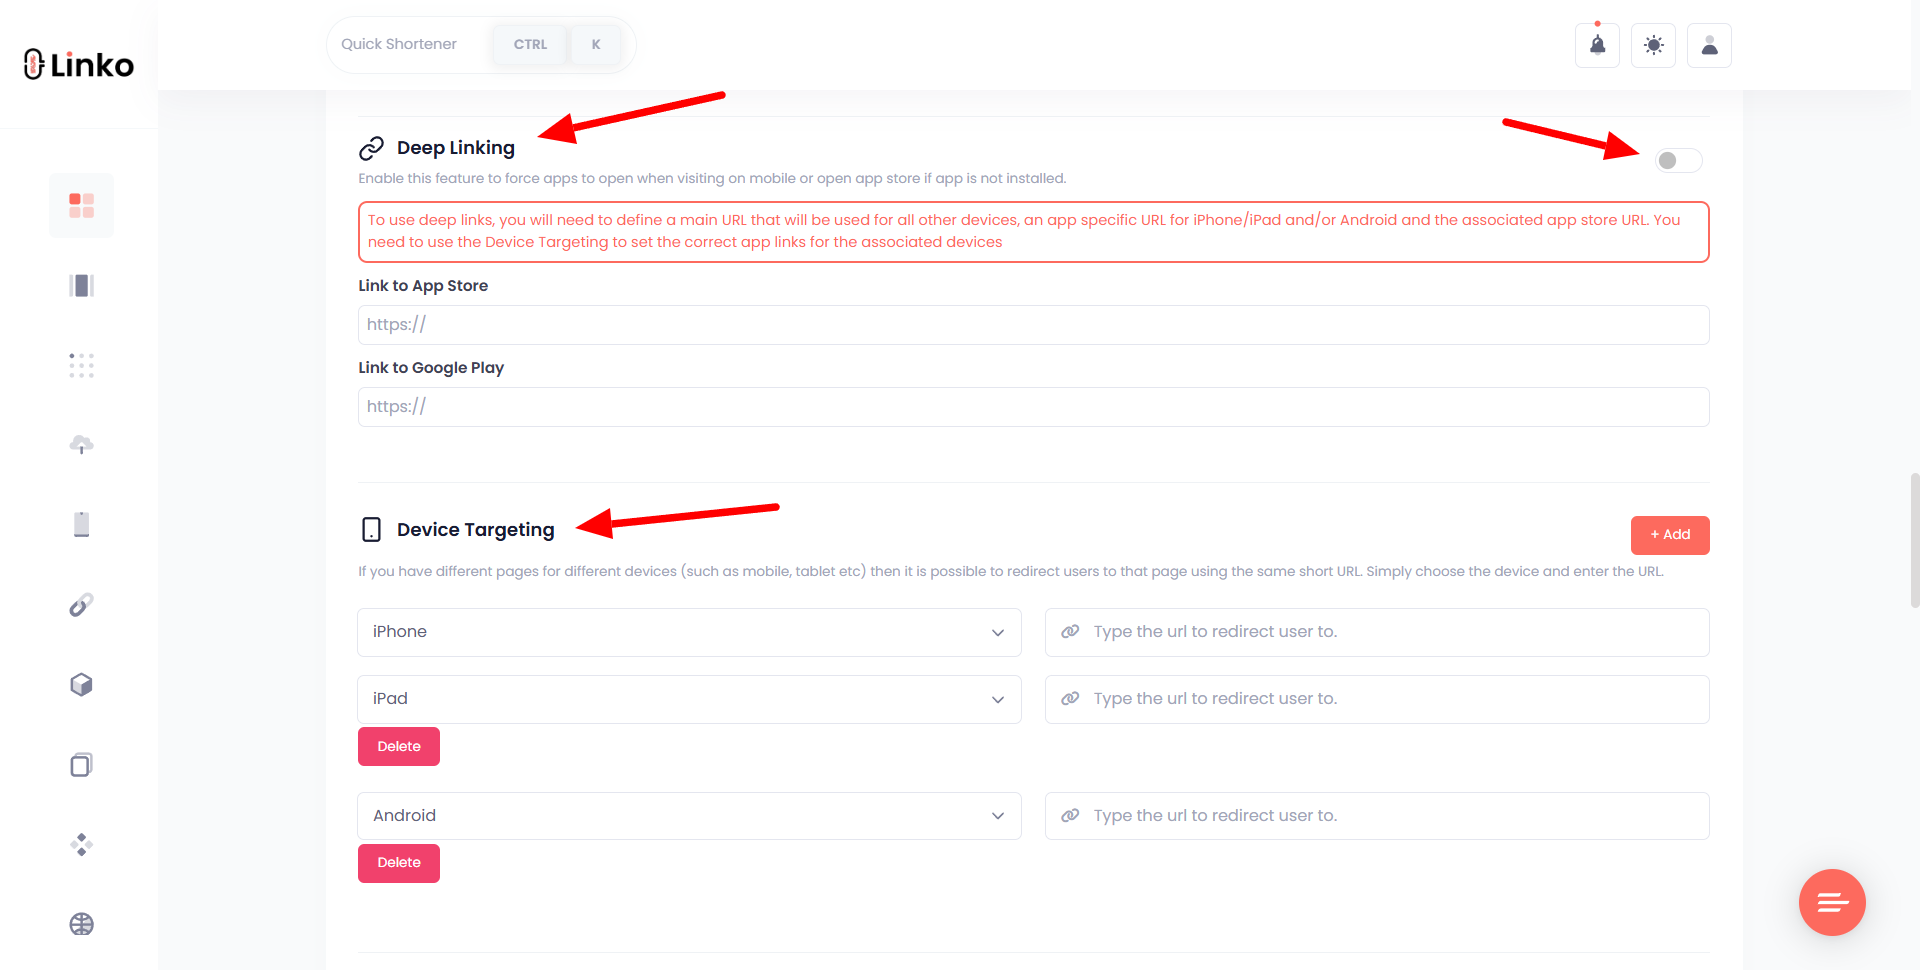Click the + Add device button

(1670, 535)
